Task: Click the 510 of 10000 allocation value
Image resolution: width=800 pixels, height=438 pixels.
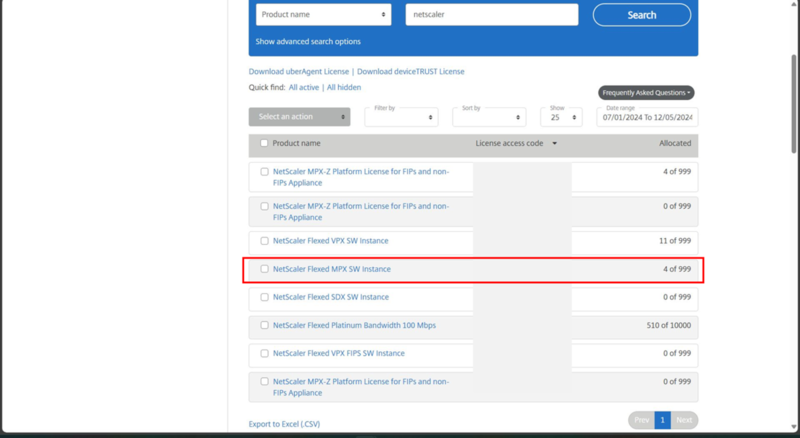Action: point(668,325)
